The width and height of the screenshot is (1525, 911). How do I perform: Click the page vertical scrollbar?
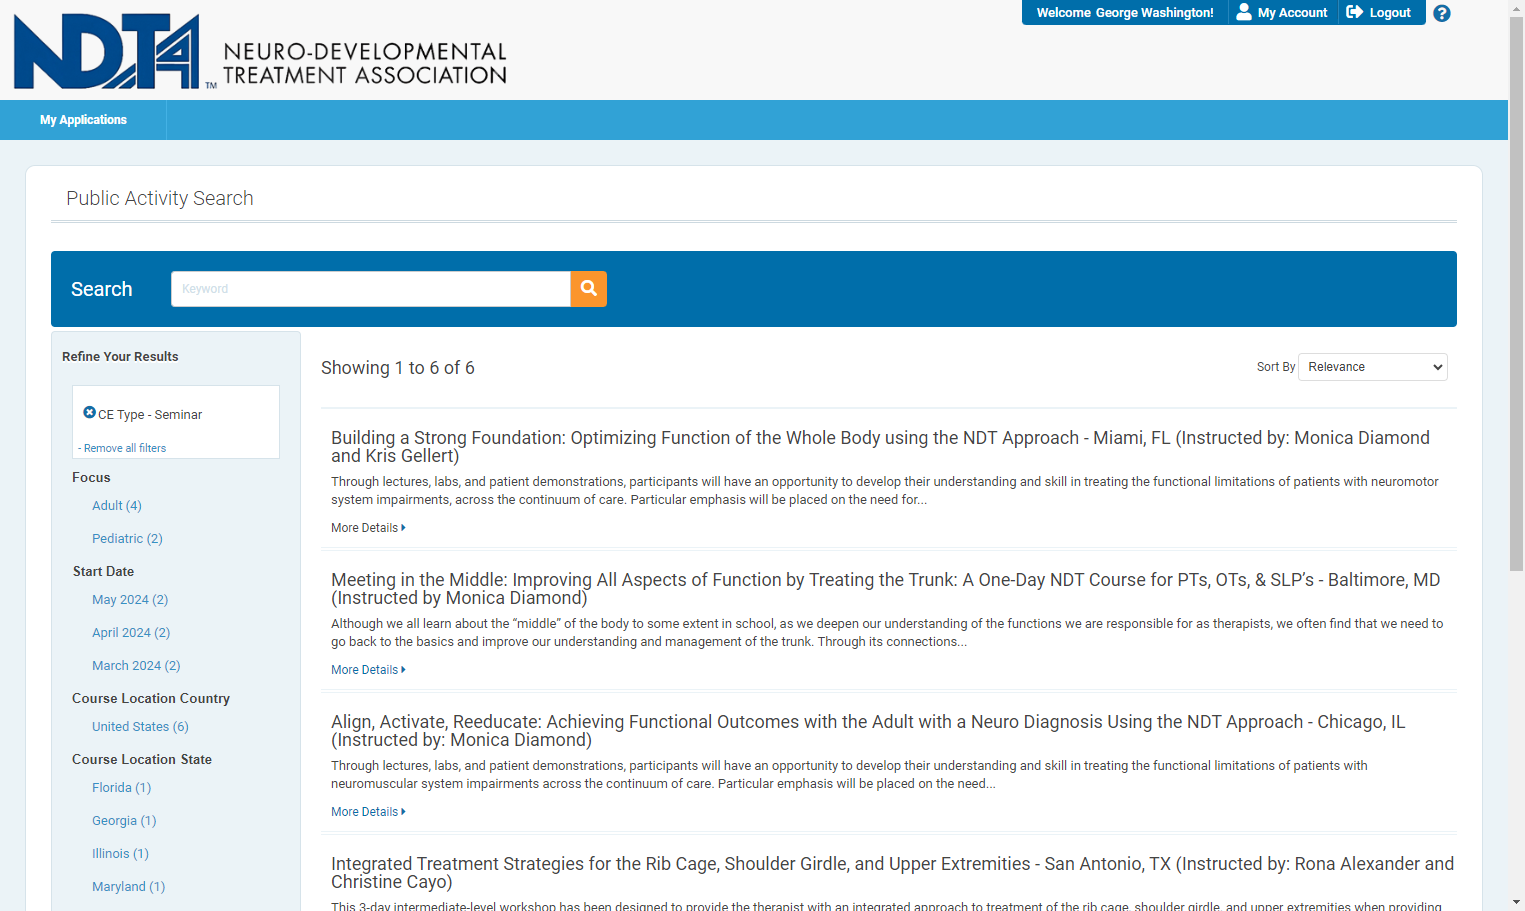1516,293
